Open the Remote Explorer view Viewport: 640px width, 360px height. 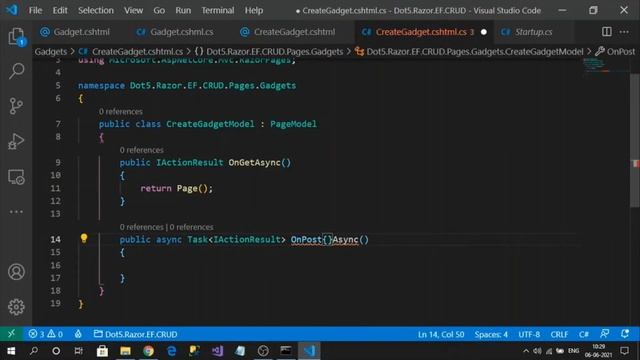click(x=16, y=177)
